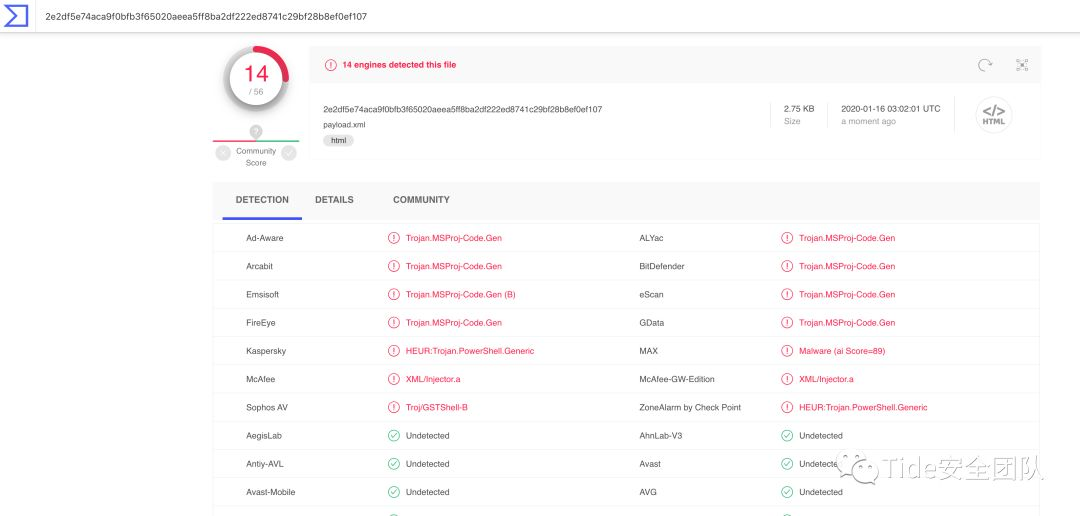Viewport: 1080px width, 516px height.
Task: Click the McAfee XML/Injector.a result
Action: 433,380
